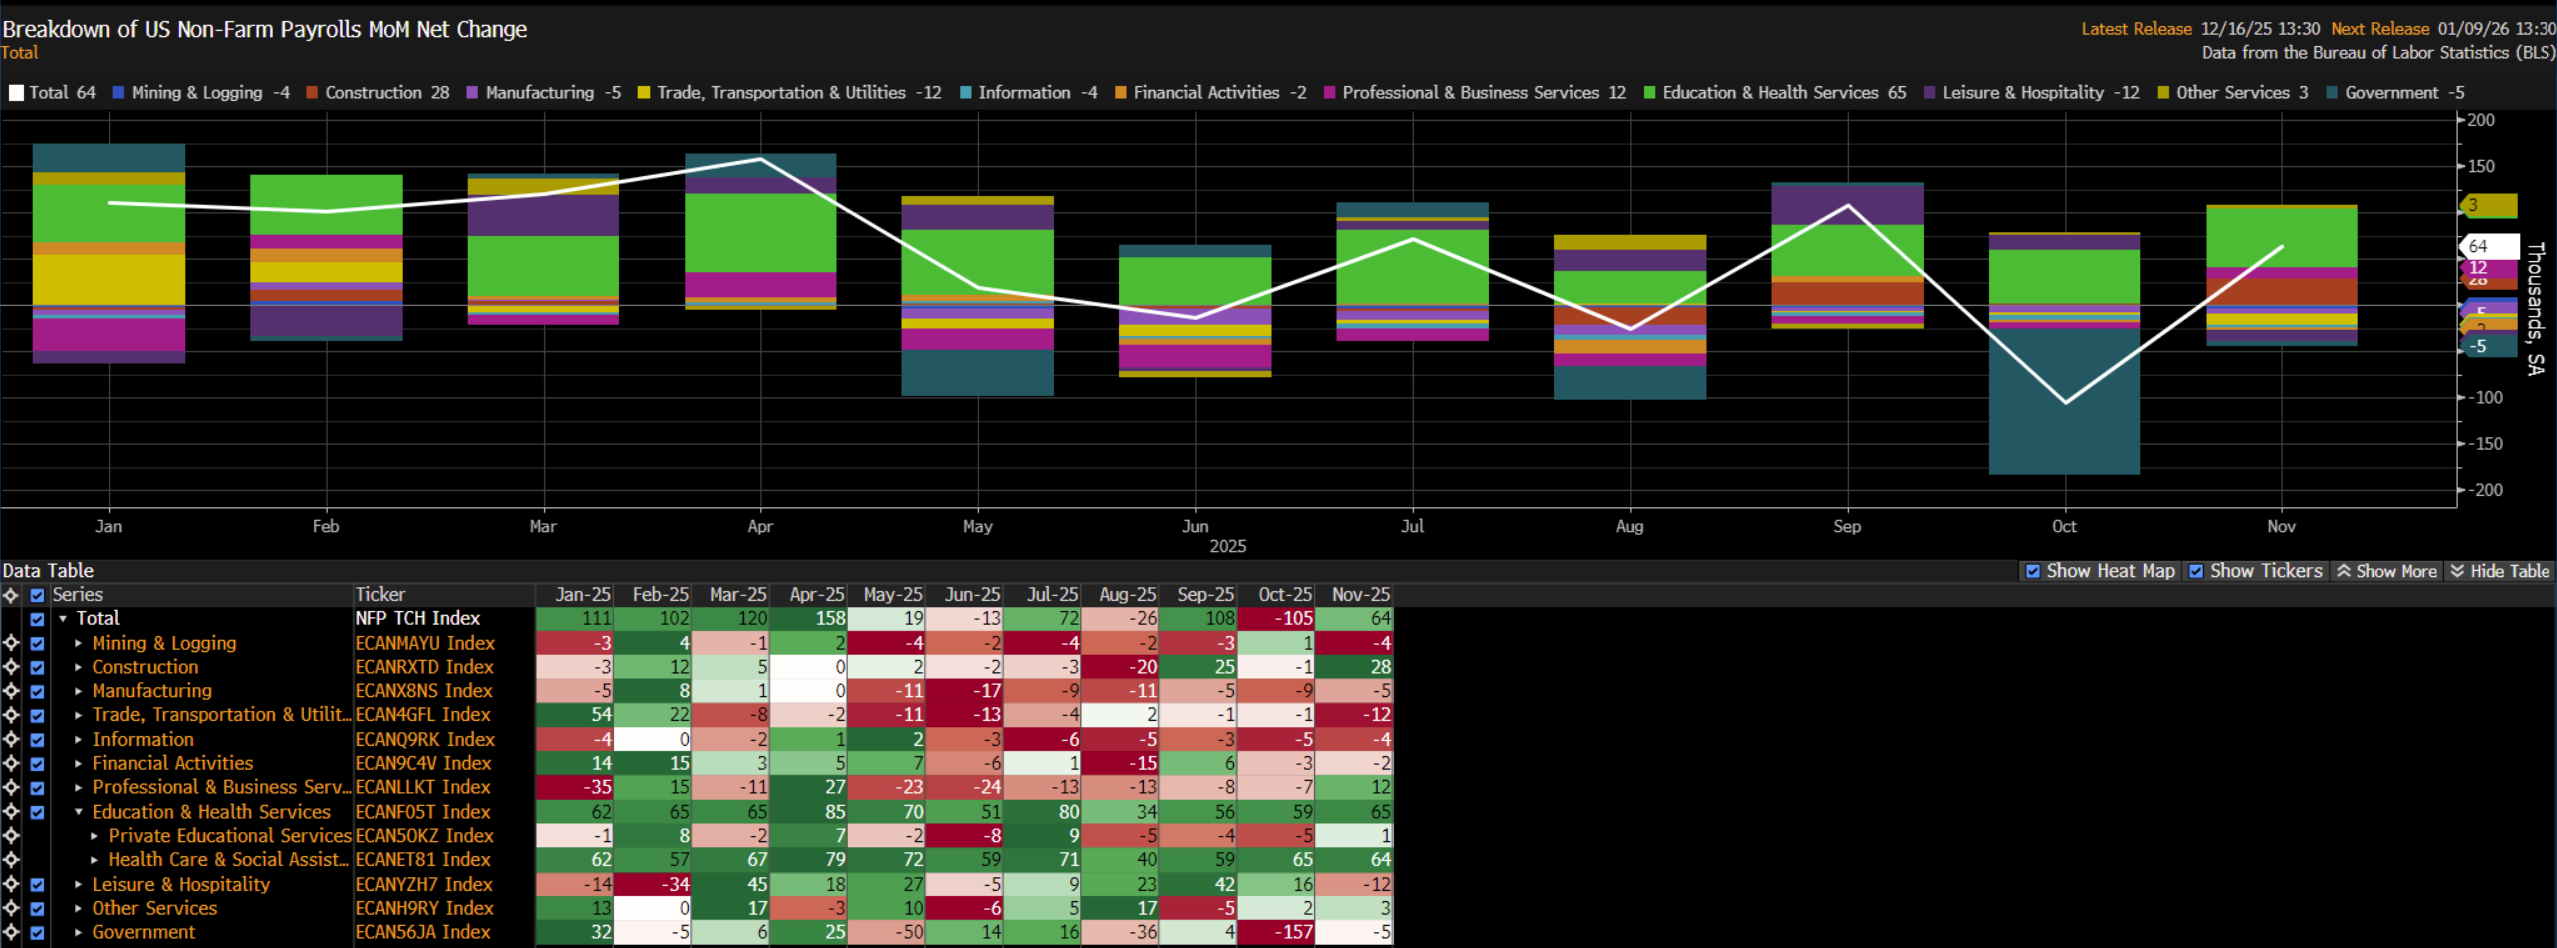Viewport: 2557px width, 948px height.
Task: Click the crosshair icon beside Mining & Logging
Action: (x=11, y=643)
